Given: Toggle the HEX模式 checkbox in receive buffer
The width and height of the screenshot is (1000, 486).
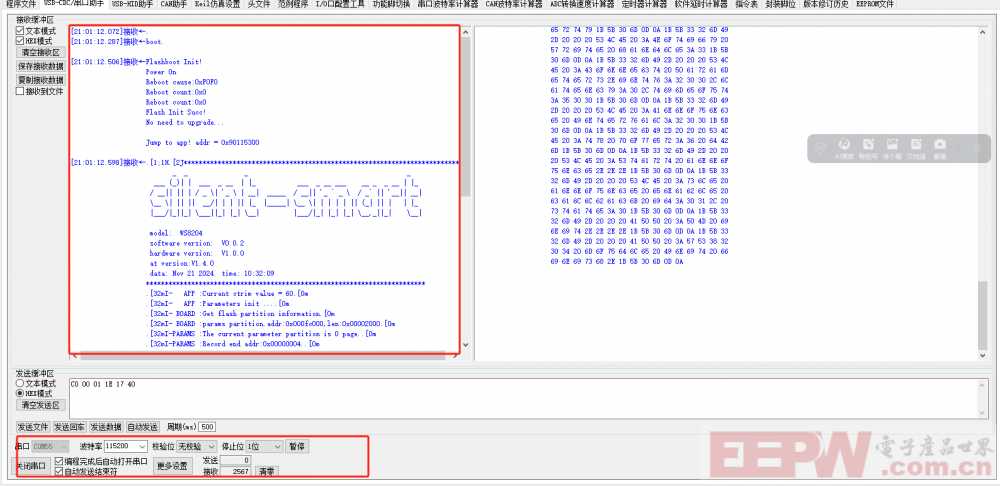Looking at the screenshot, I should point(20,41).
